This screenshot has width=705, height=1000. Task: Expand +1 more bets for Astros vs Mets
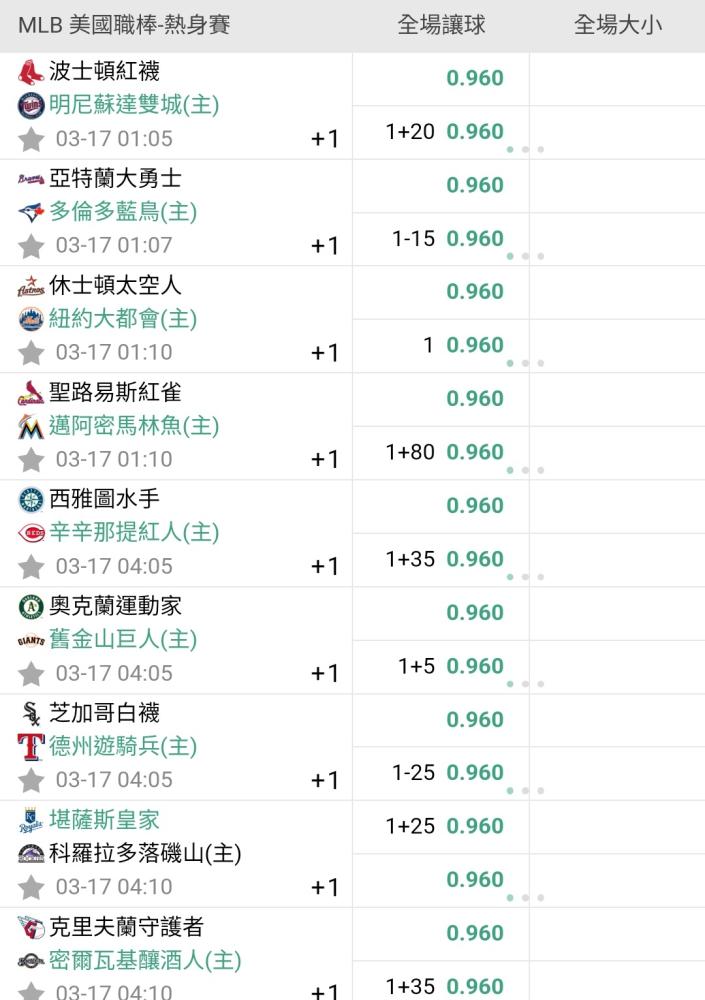[325, 353]
